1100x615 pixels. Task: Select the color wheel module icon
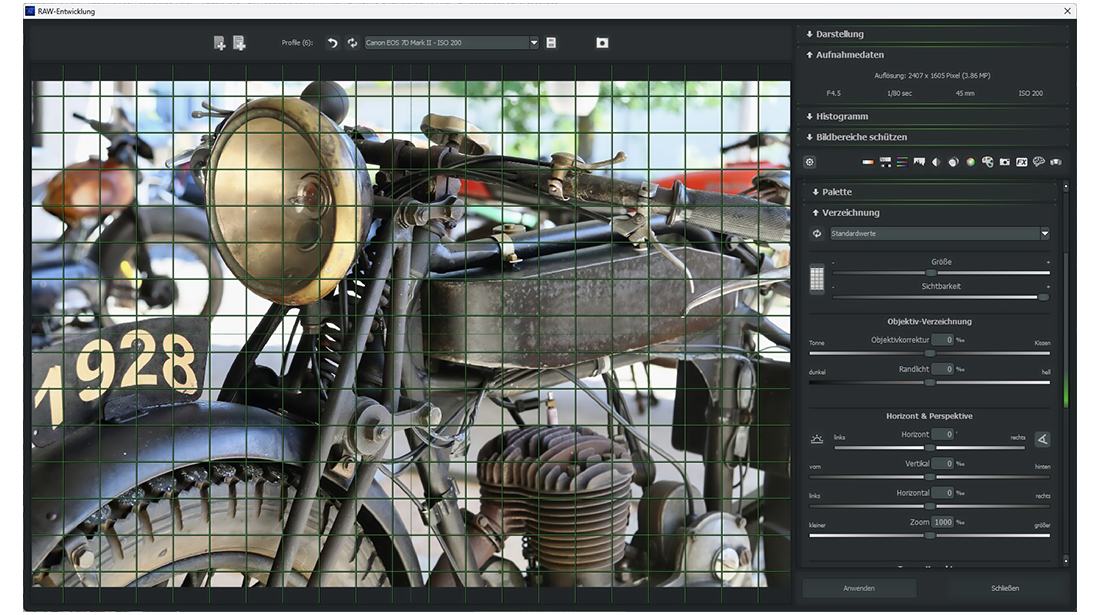[970, 162]
